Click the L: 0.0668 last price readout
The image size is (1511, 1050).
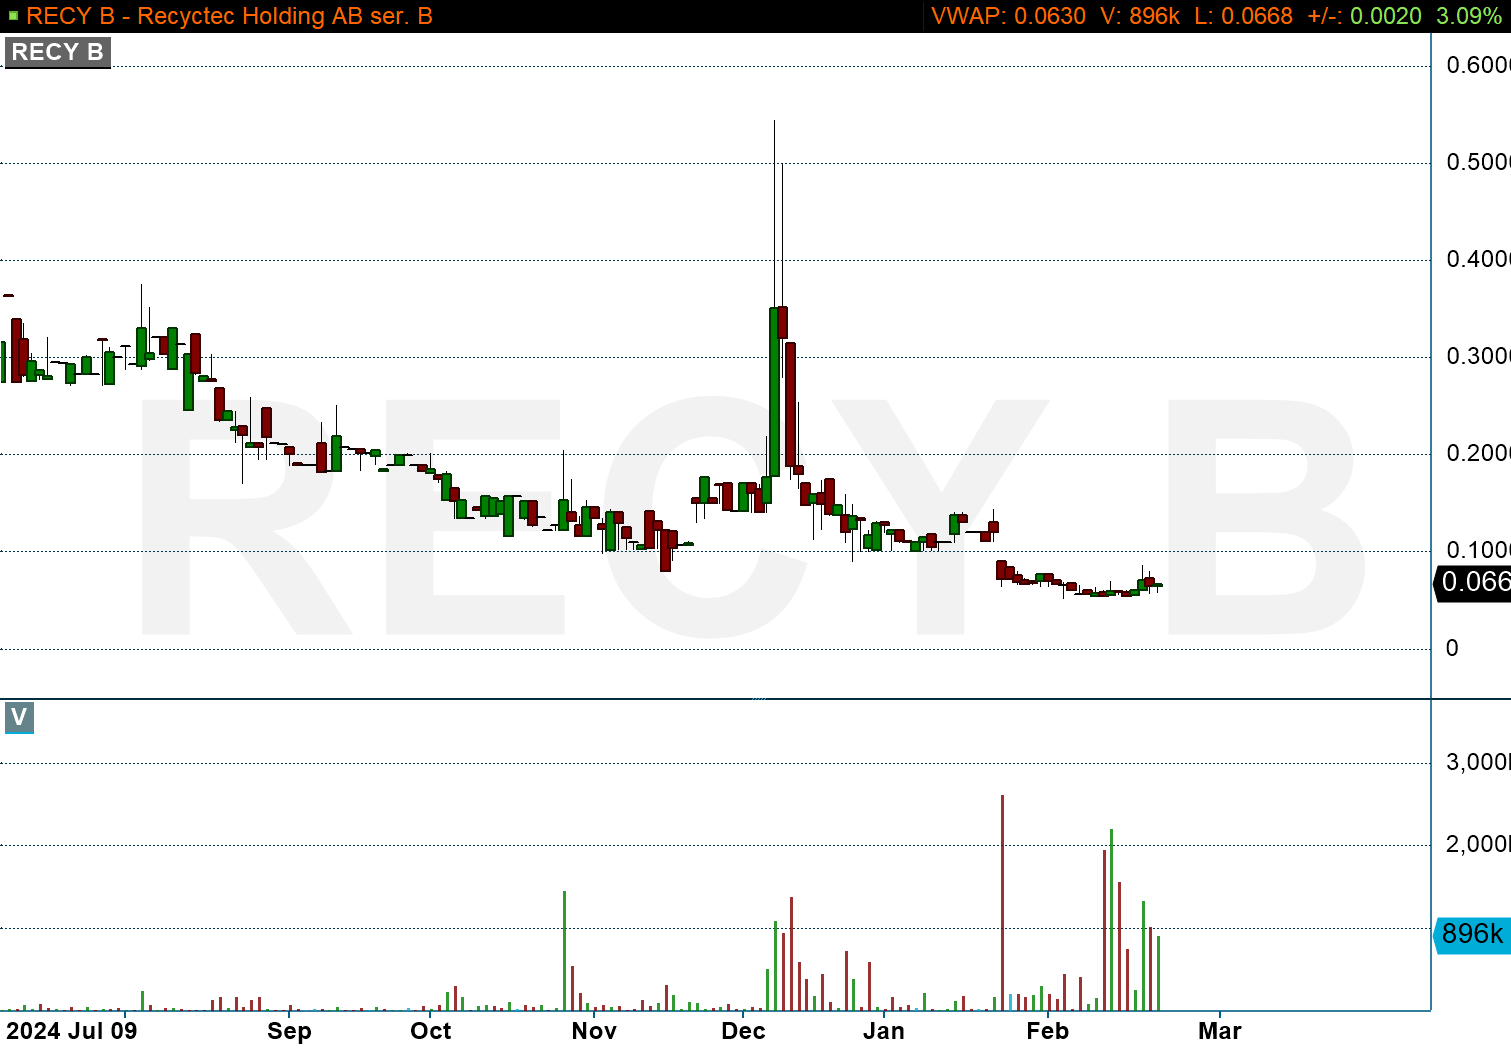click(x=1243, y=16)
